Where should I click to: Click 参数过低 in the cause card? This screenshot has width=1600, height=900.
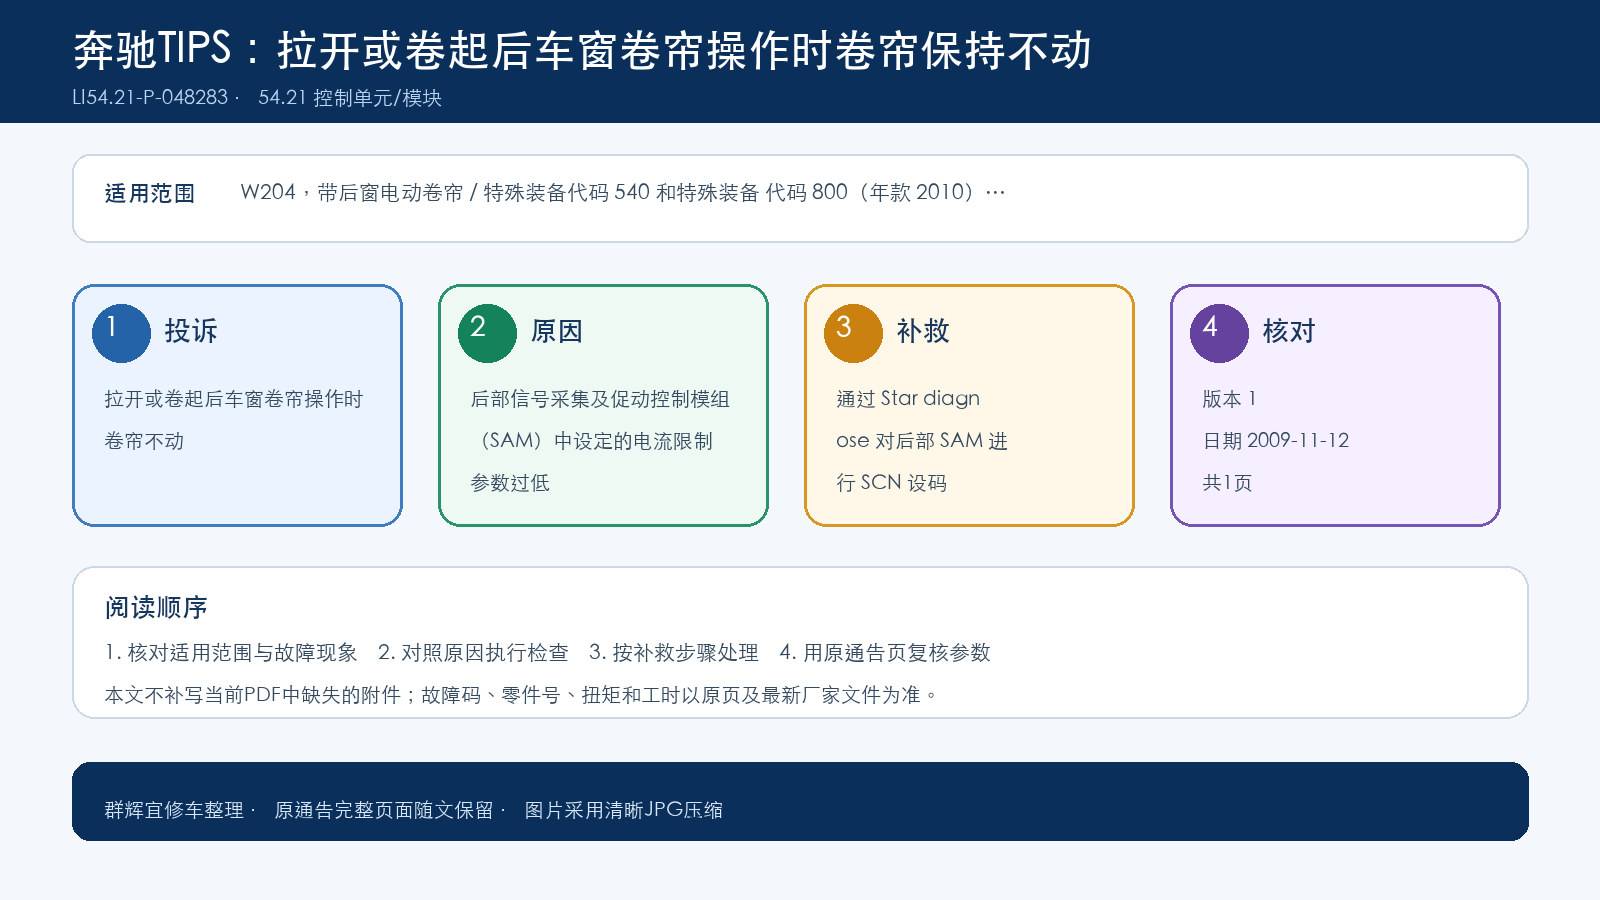click(x=510, y=483)
